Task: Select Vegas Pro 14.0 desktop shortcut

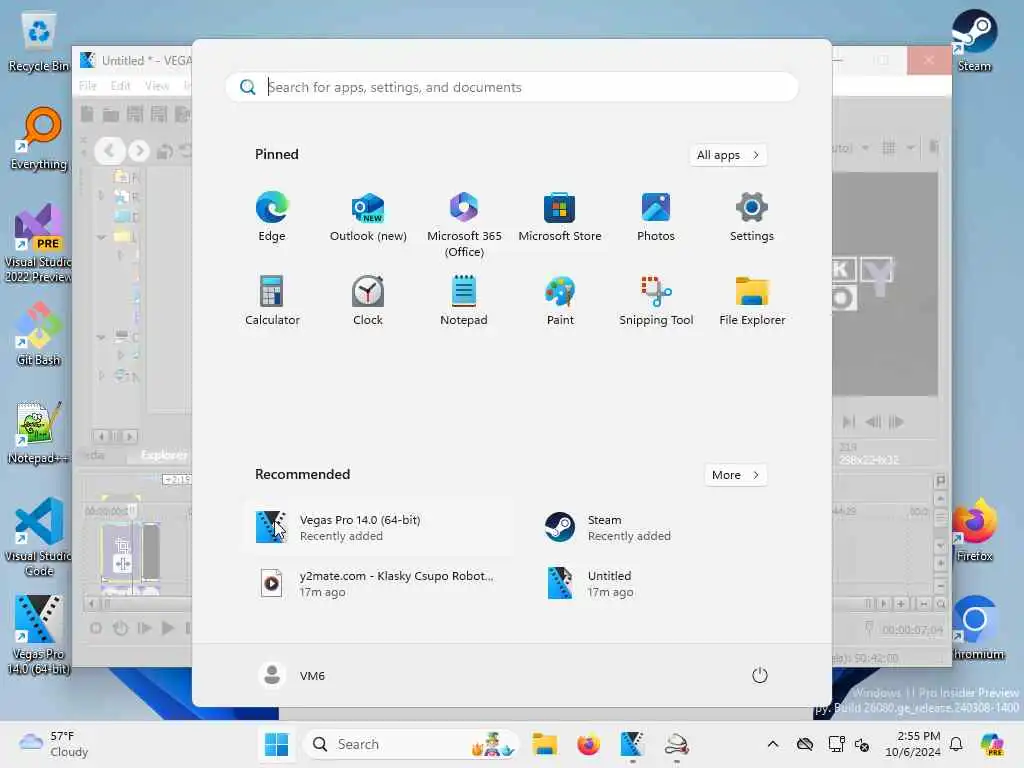Action: tap(39, 635)
